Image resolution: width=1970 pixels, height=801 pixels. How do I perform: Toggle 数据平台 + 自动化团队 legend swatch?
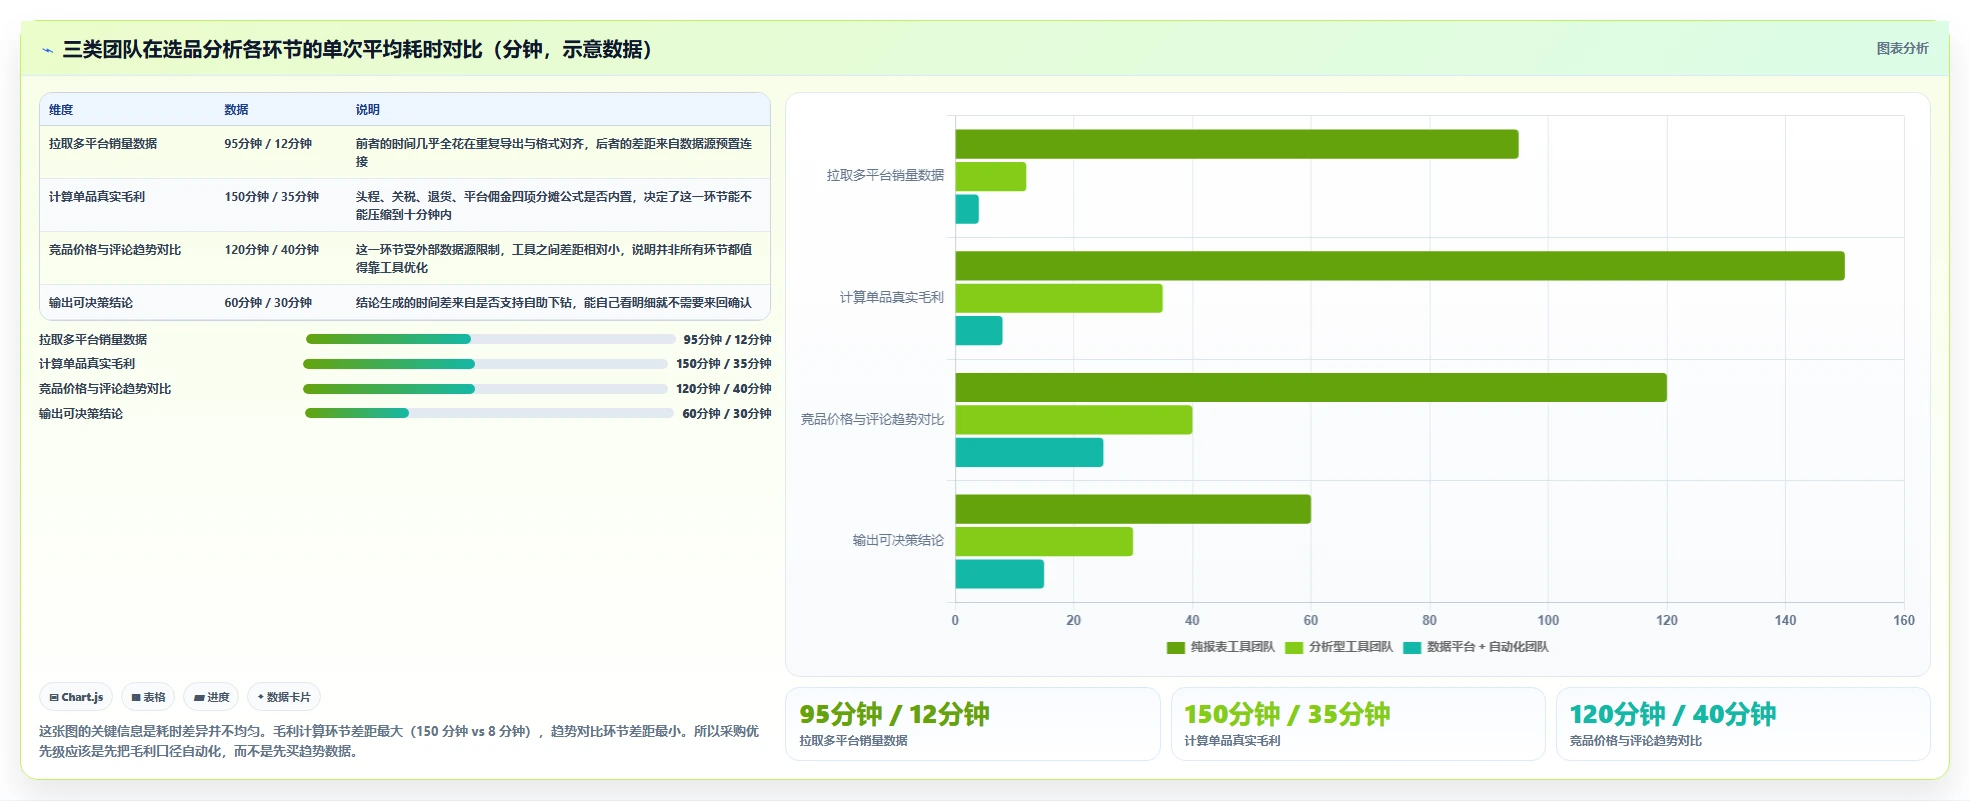(1412, 648)
